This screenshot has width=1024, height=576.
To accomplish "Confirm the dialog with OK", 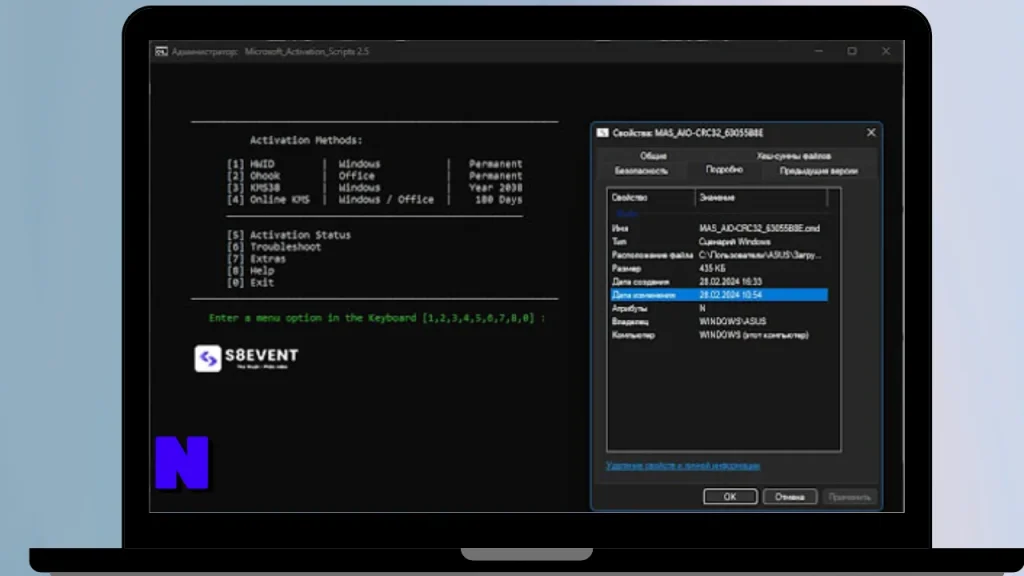I will point(730,496).
